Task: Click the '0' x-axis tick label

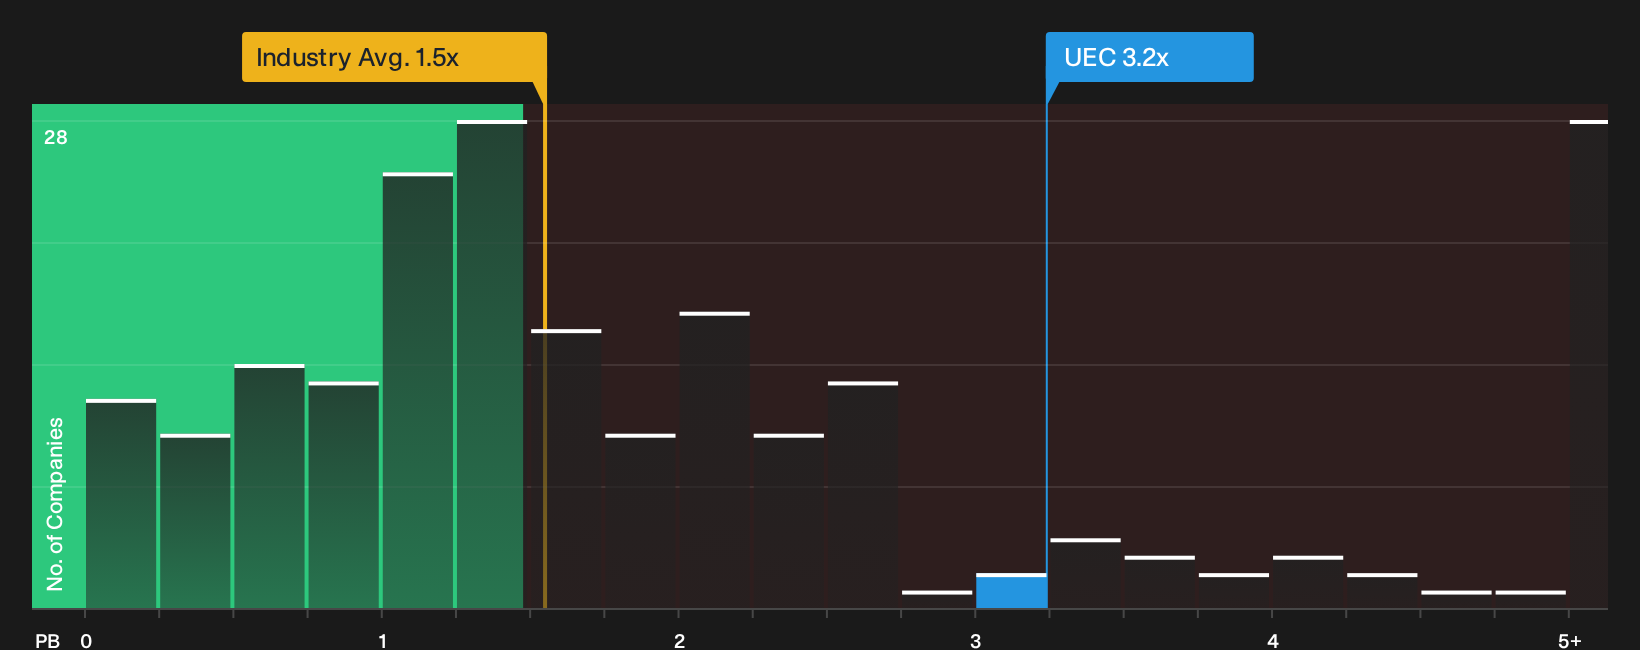Action: (x=86, y=641)
